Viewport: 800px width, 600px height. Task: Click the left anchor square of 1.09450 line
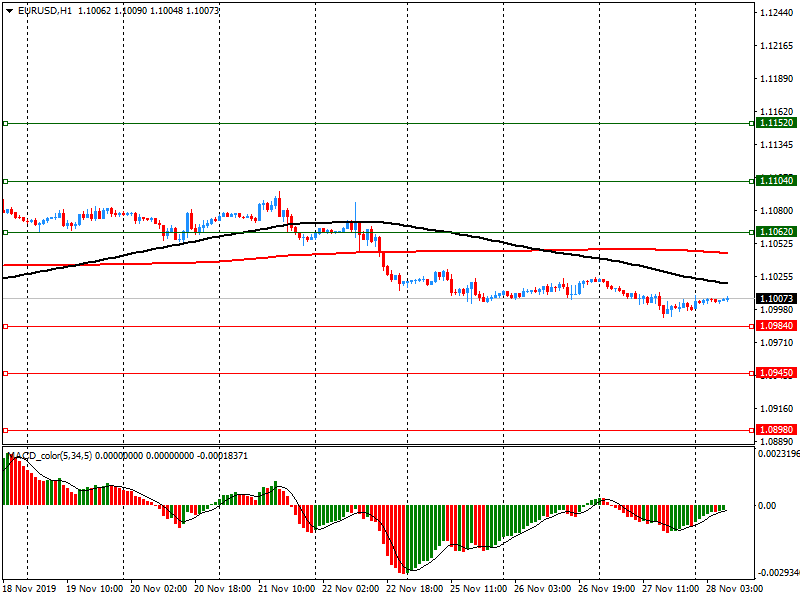[x=5, y=373]
